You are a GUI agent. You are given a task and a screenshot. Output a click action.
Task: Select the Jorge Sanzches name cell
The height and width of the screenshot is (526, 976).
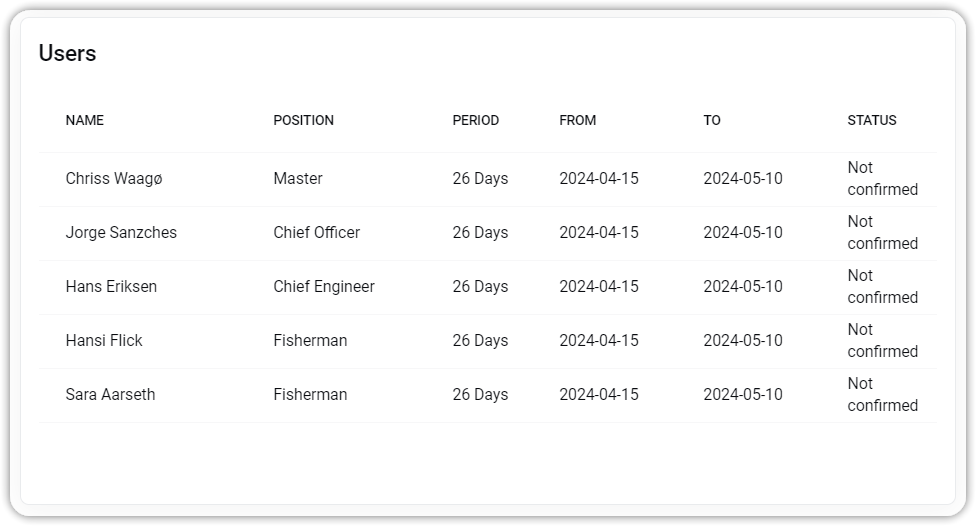click(x=121, y=233)
